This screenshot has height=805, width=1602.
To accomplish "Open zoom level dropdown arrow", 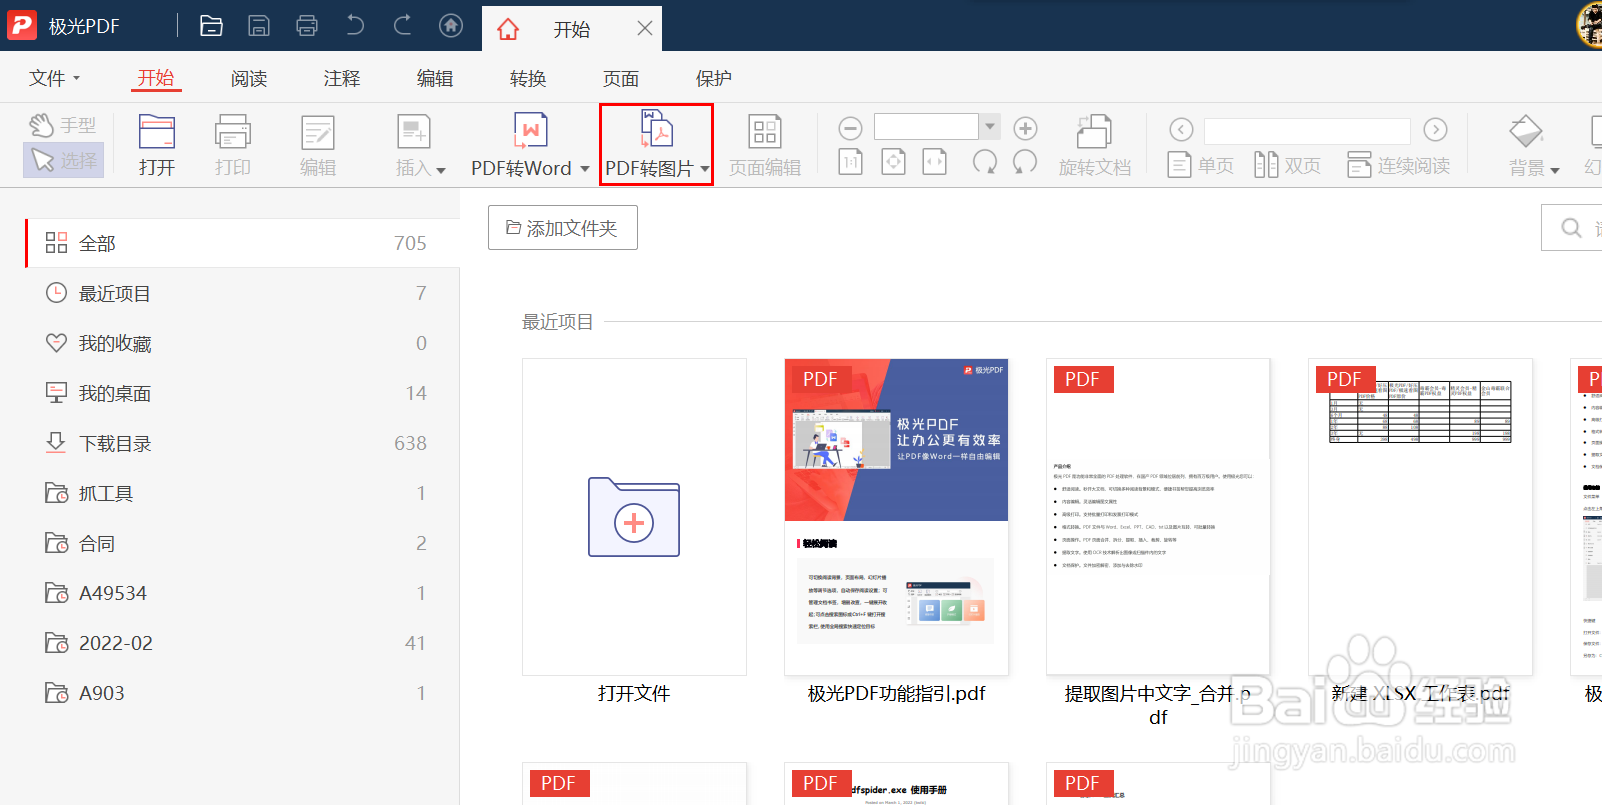I will tap(990, 126).
